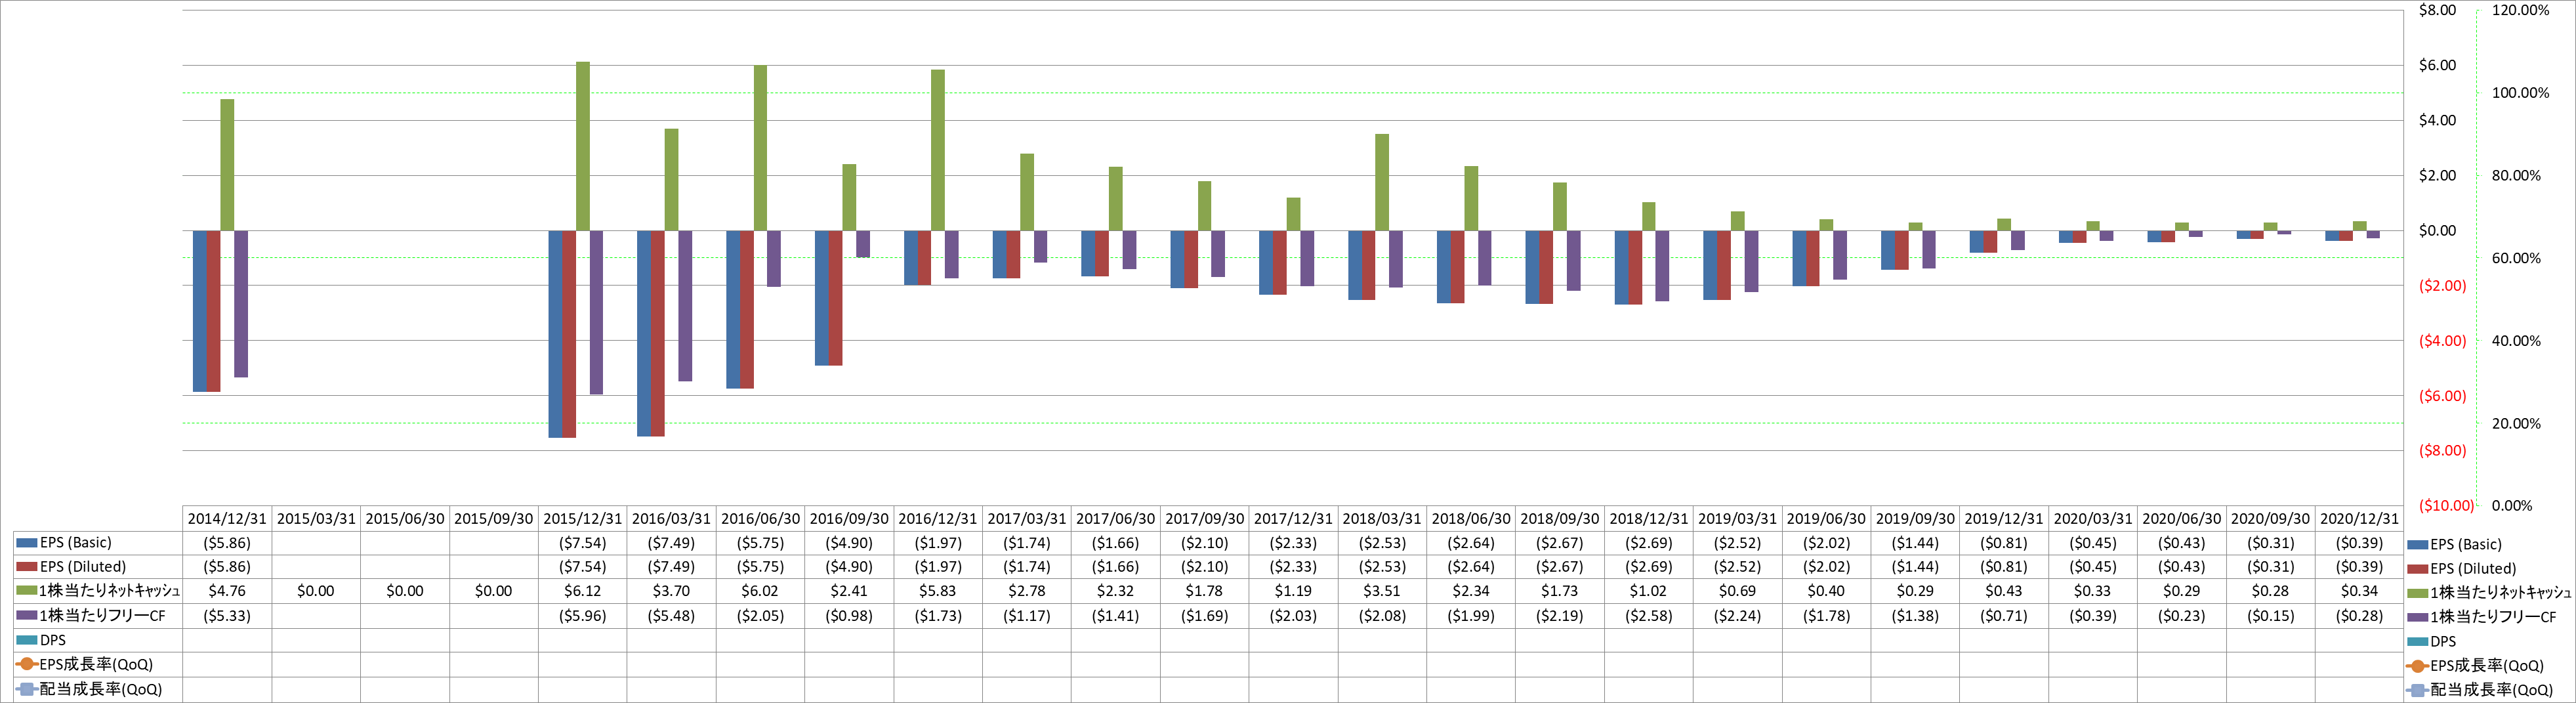Click the 2020/12/31 date column header
The height and width of the screenshot is (703, 2576).
(2359, 519)
